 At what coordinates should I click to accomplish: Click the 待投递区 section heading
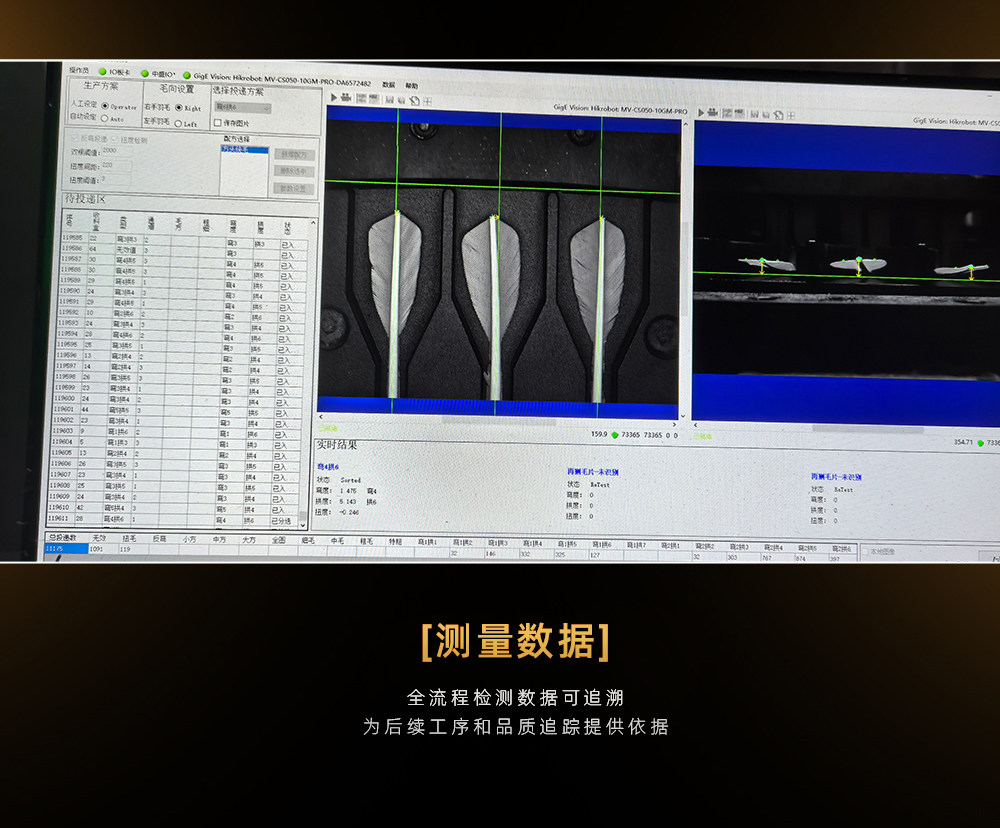pos(85,200)
